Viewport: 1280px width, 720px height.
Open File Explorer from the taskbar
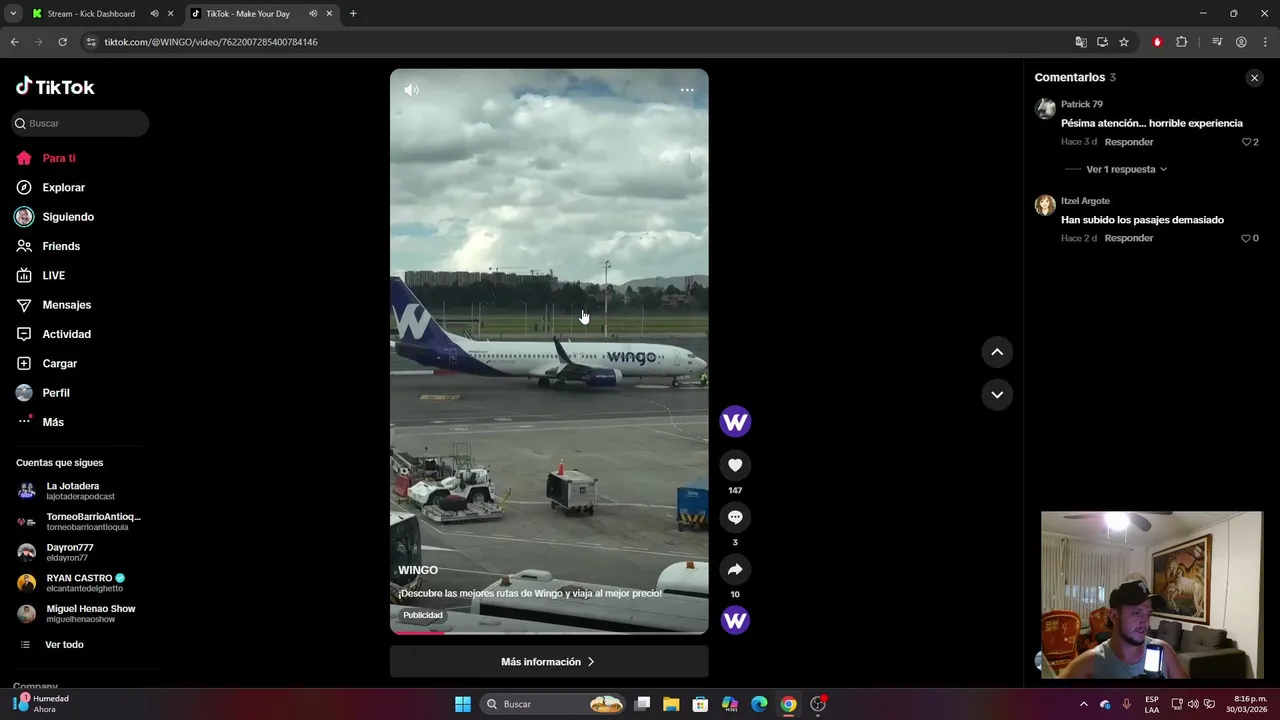pyautogui.click(x=671, y=704)
